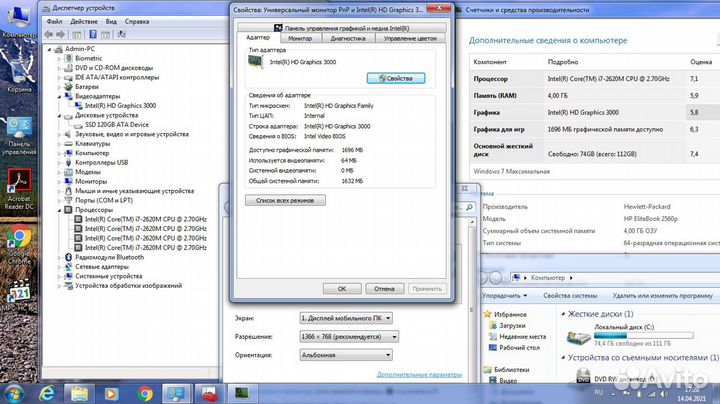Click the network icon in system tray
720x404 pixels.
click(x=651, y=394)
